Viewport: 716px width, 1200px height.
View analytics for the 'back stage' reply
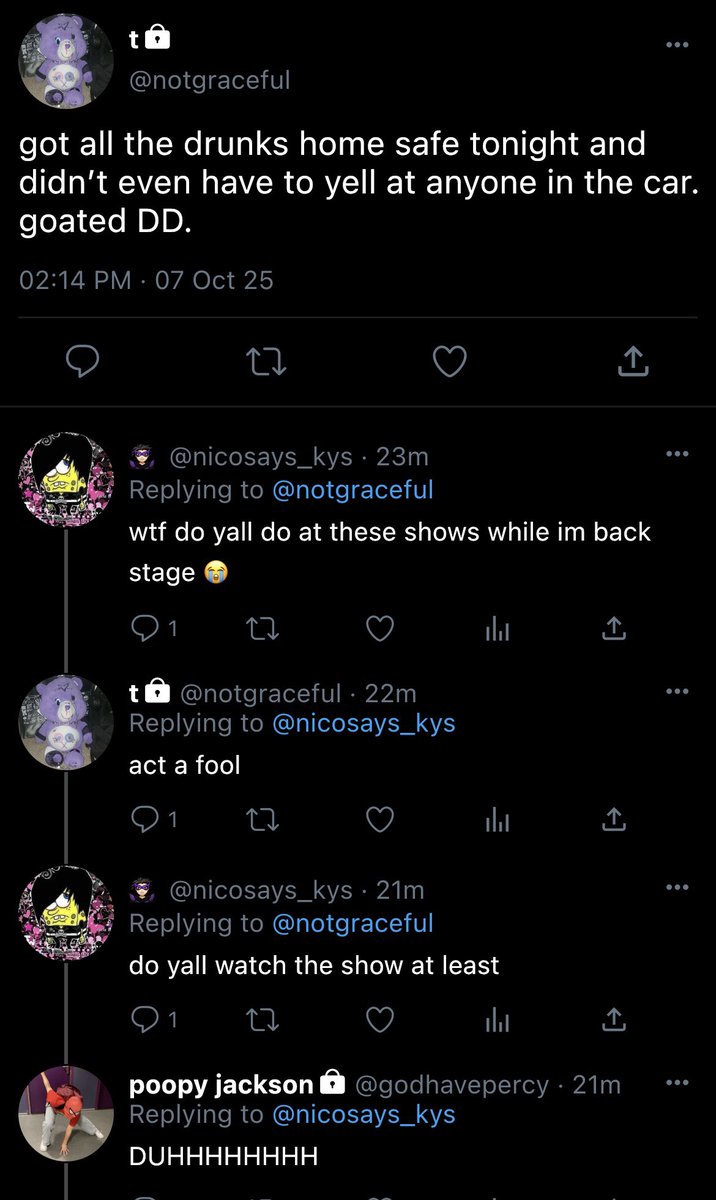pyautogui.click(x=497, y=628)
